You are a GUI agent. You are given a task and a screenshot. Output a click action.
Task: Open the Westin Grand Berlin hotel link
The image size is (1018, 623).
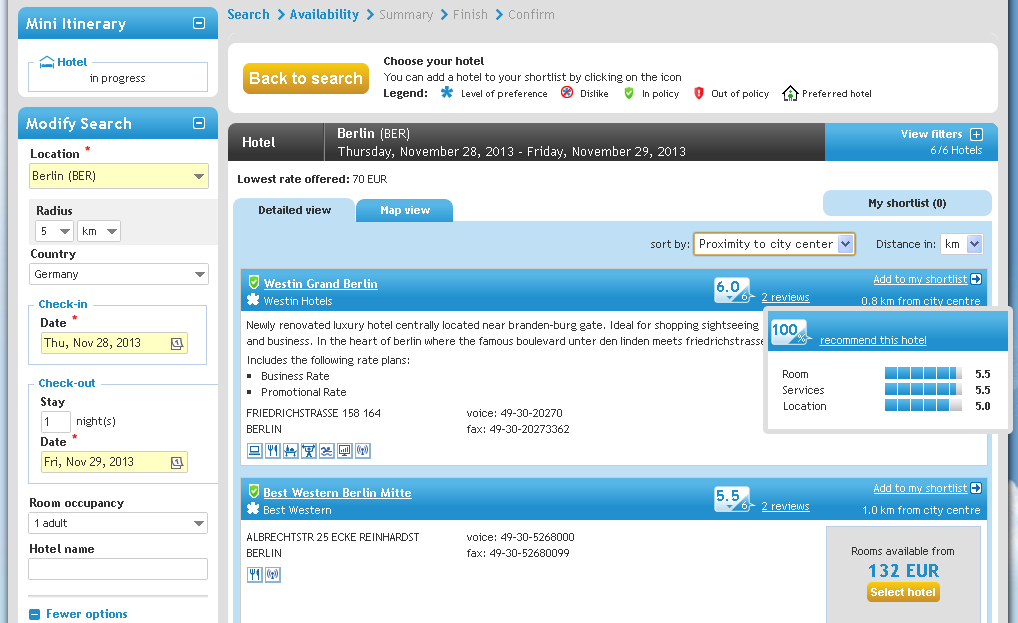coord(321,284)
